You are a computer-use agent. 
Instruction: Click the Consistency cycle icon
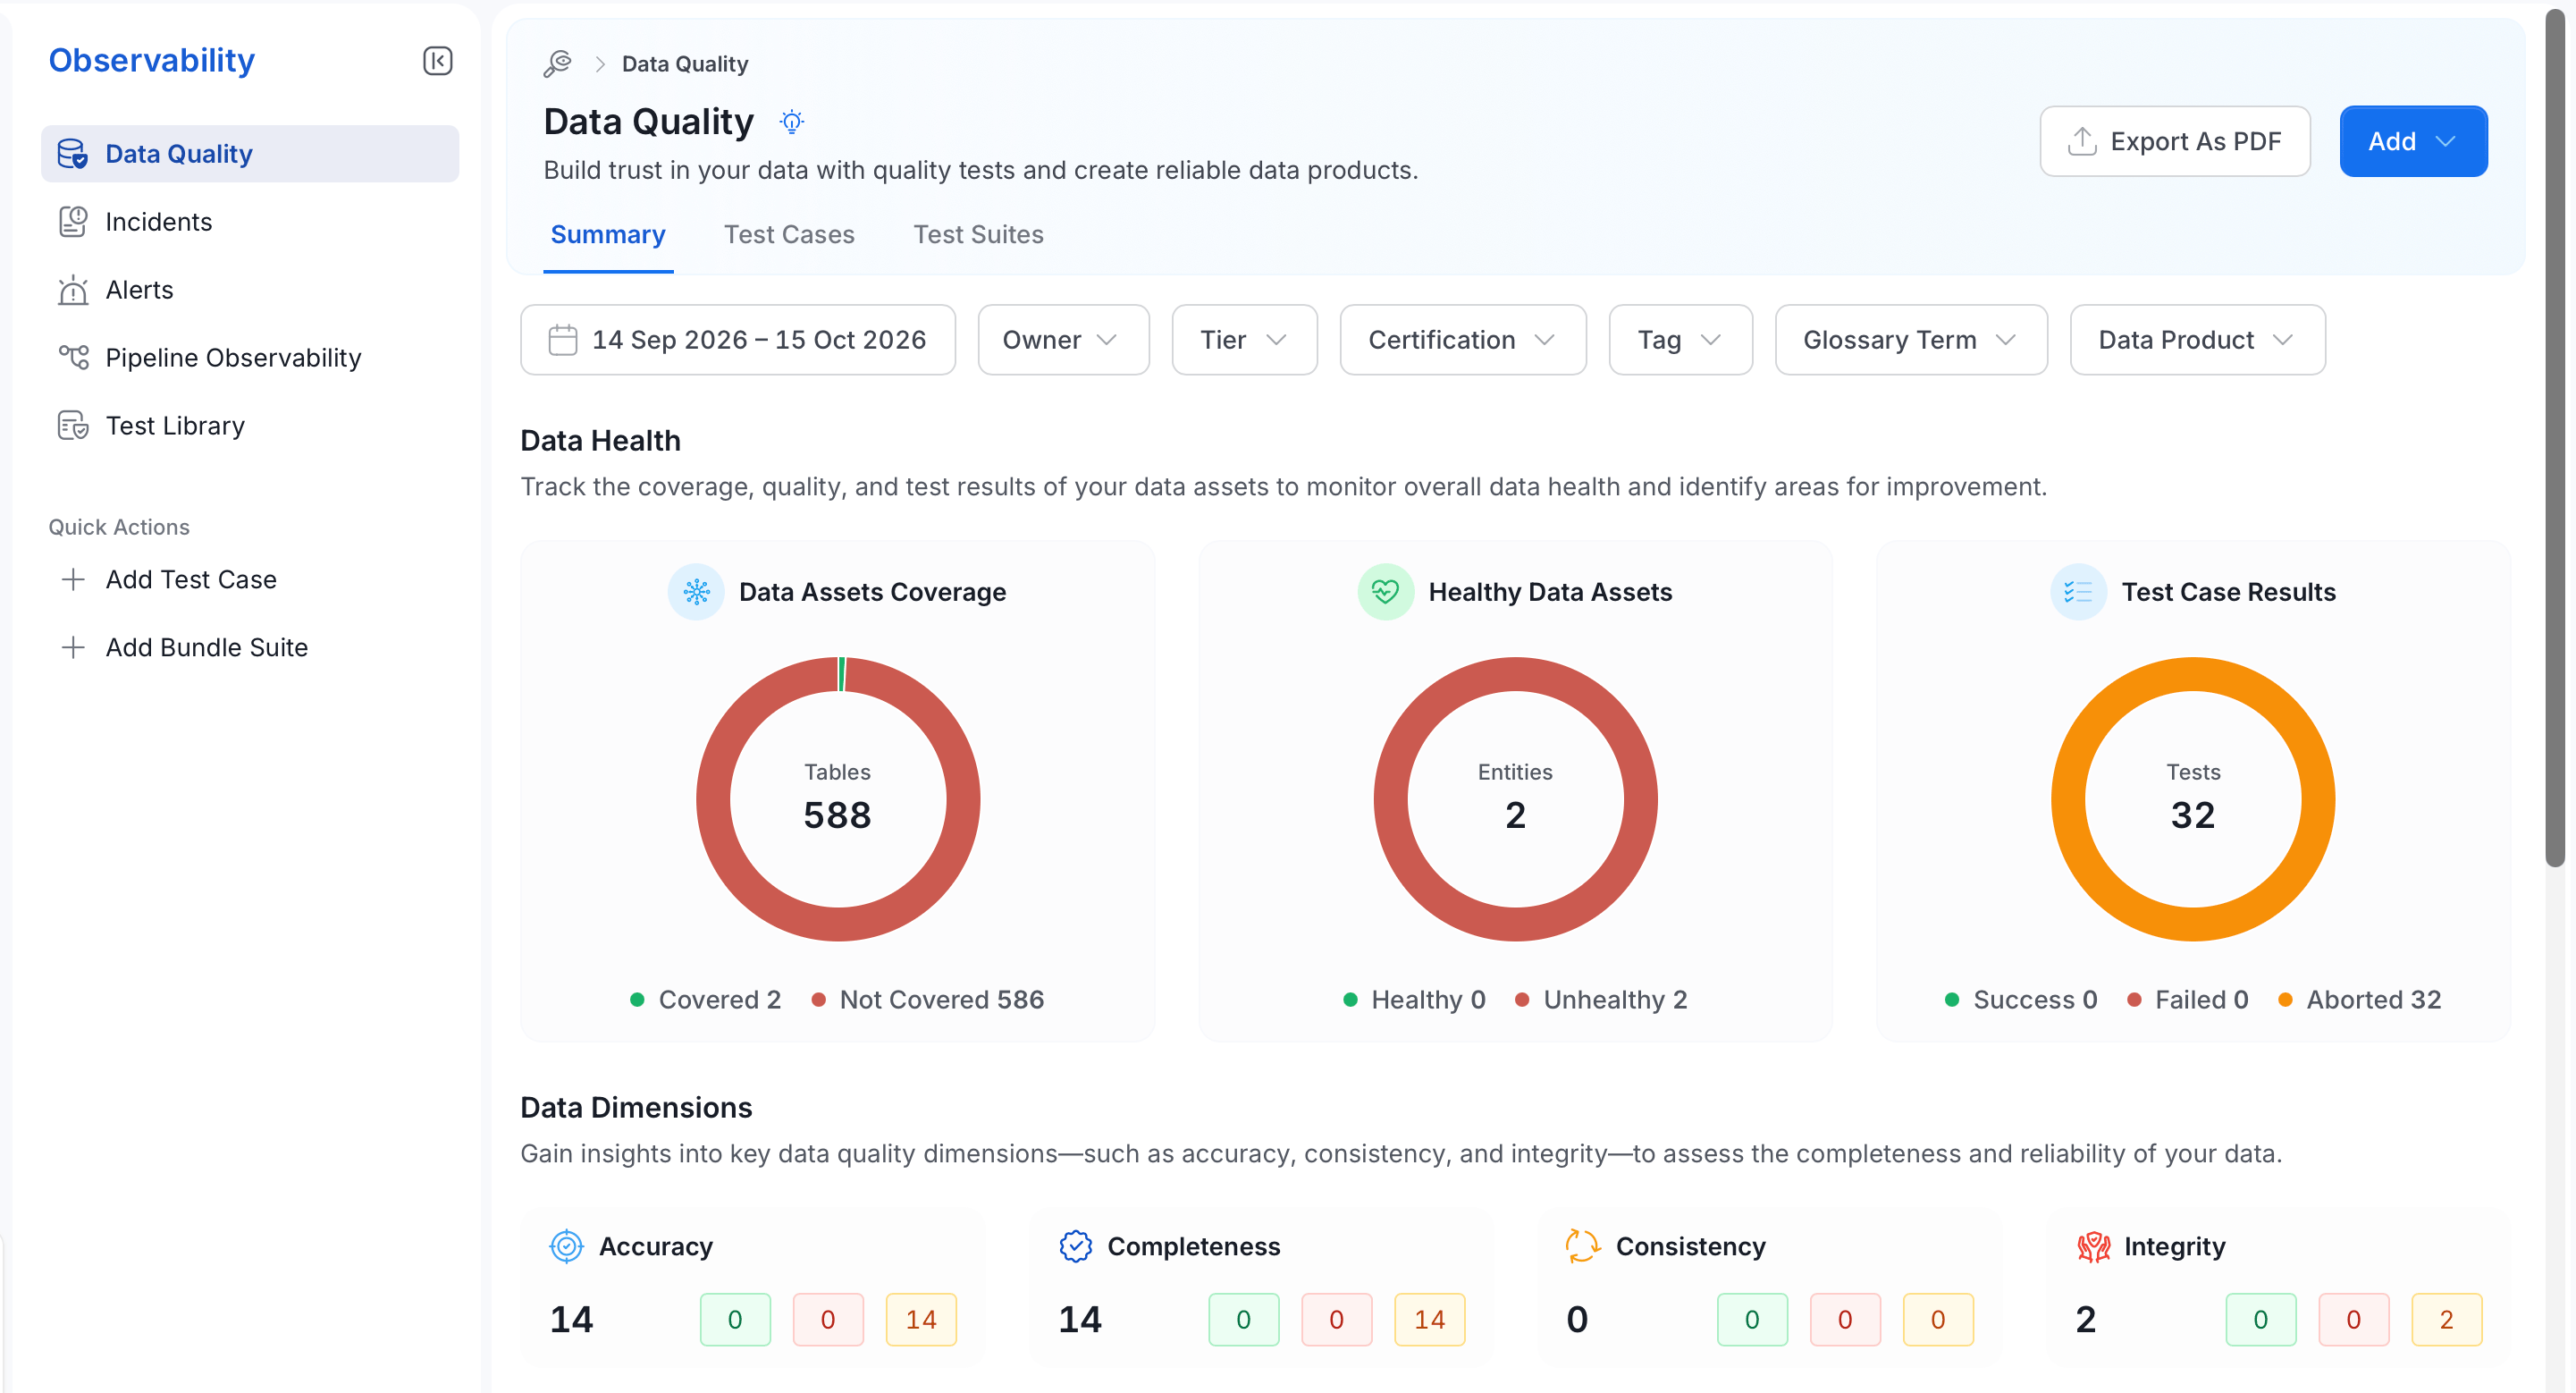click(1583, 1246)
